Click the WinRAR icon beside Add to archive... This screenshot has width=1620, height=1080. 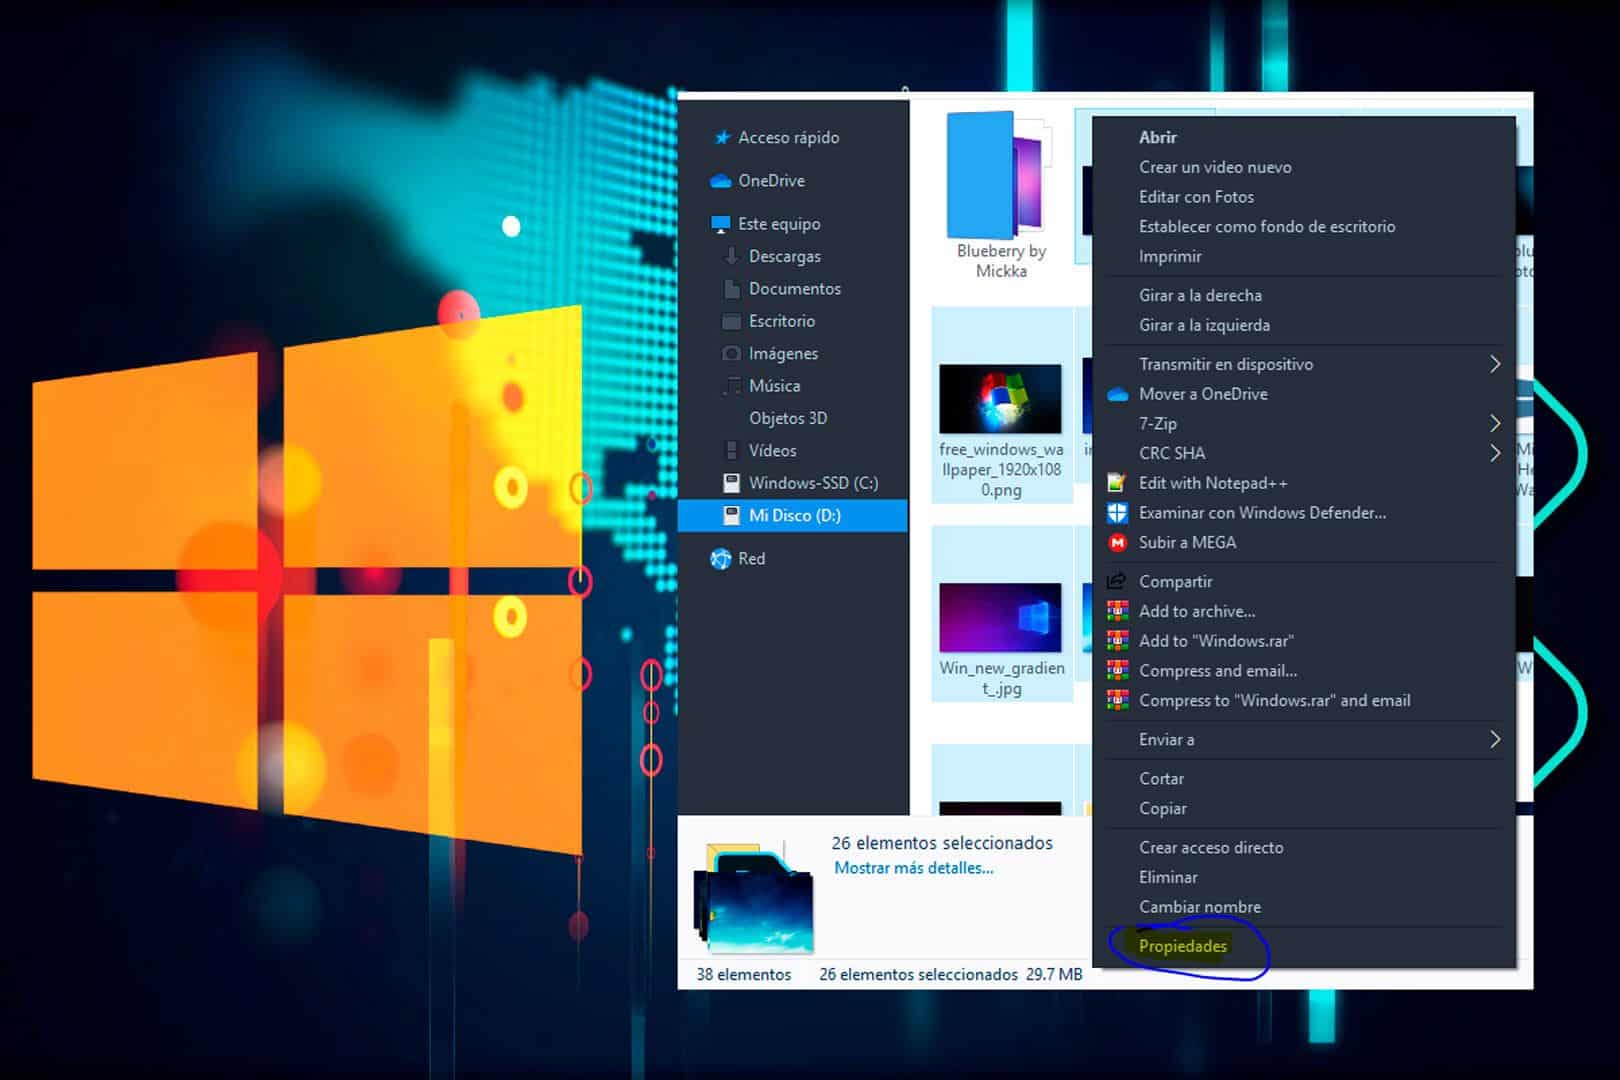[x=1117, y=611]
